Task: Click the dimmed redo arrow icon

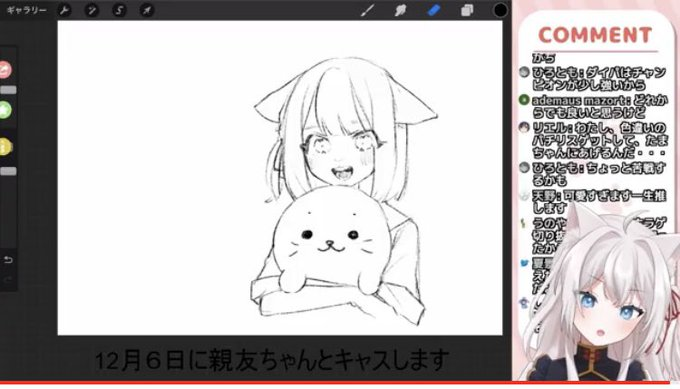Action: [8, 279]
